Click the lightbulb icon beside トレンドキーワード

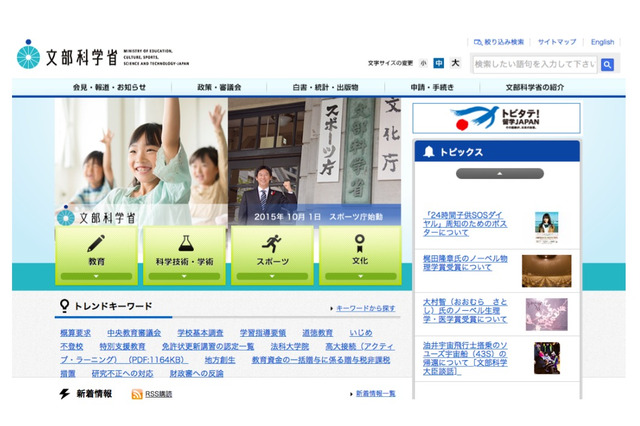64,306
